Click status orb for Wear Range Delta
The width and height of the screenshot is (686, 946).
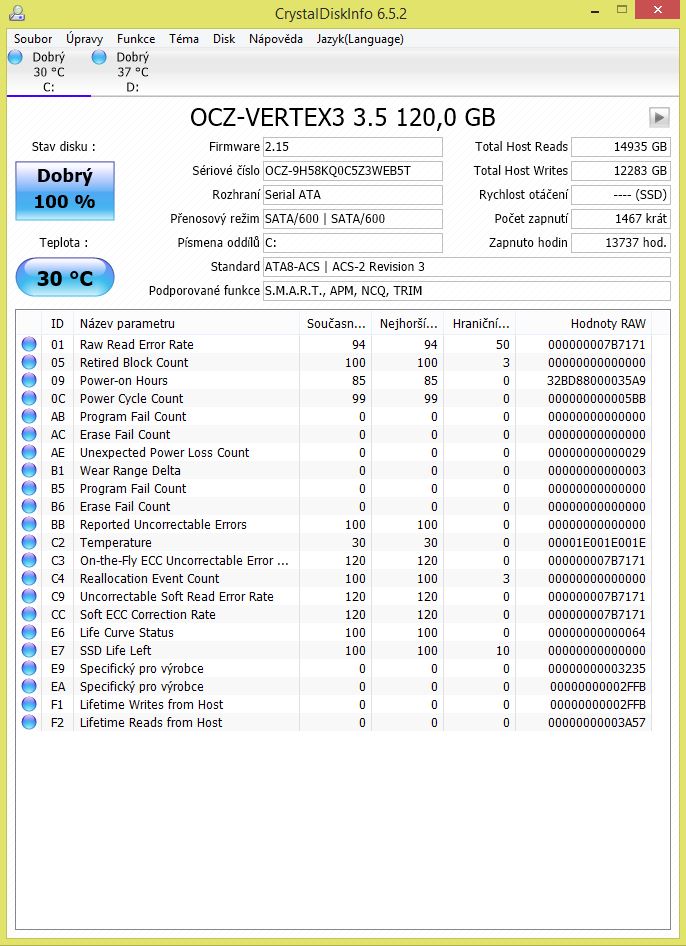click(x=29, y=471)
